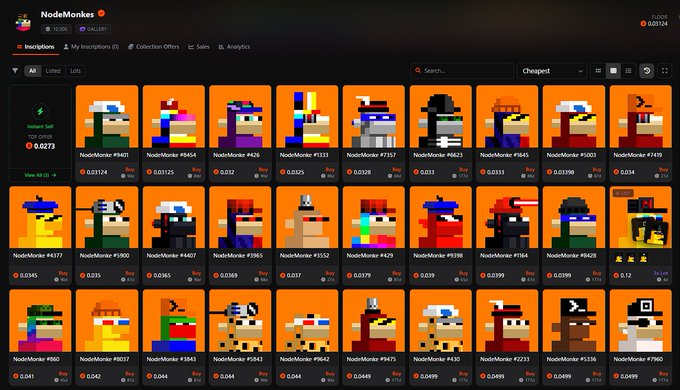
Task: Click the Instant Sell lightning icon
Action: [40, 111]
